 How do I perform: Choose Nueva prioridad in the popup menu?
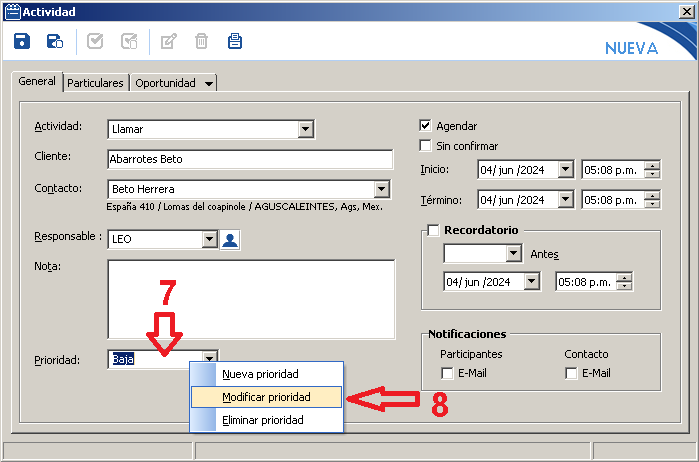(x=260, y=374)
